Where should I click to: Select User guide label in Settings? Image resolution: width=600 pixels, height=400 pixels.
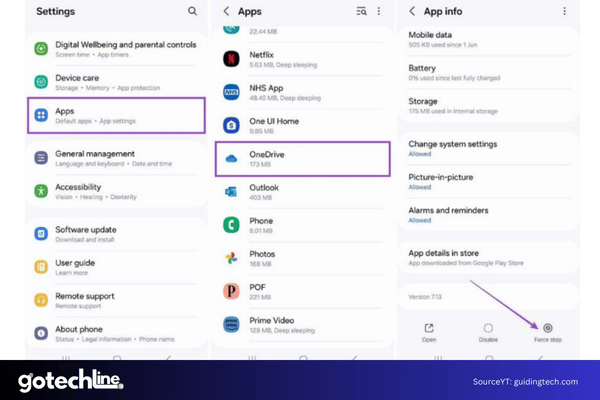coord(75,263)
